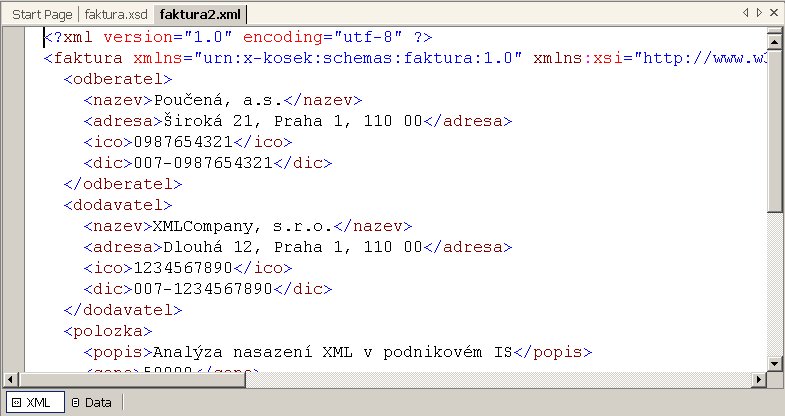Click the polozka opening element line
The height and width of the screenshot is (416, 785).
point(106,330)
